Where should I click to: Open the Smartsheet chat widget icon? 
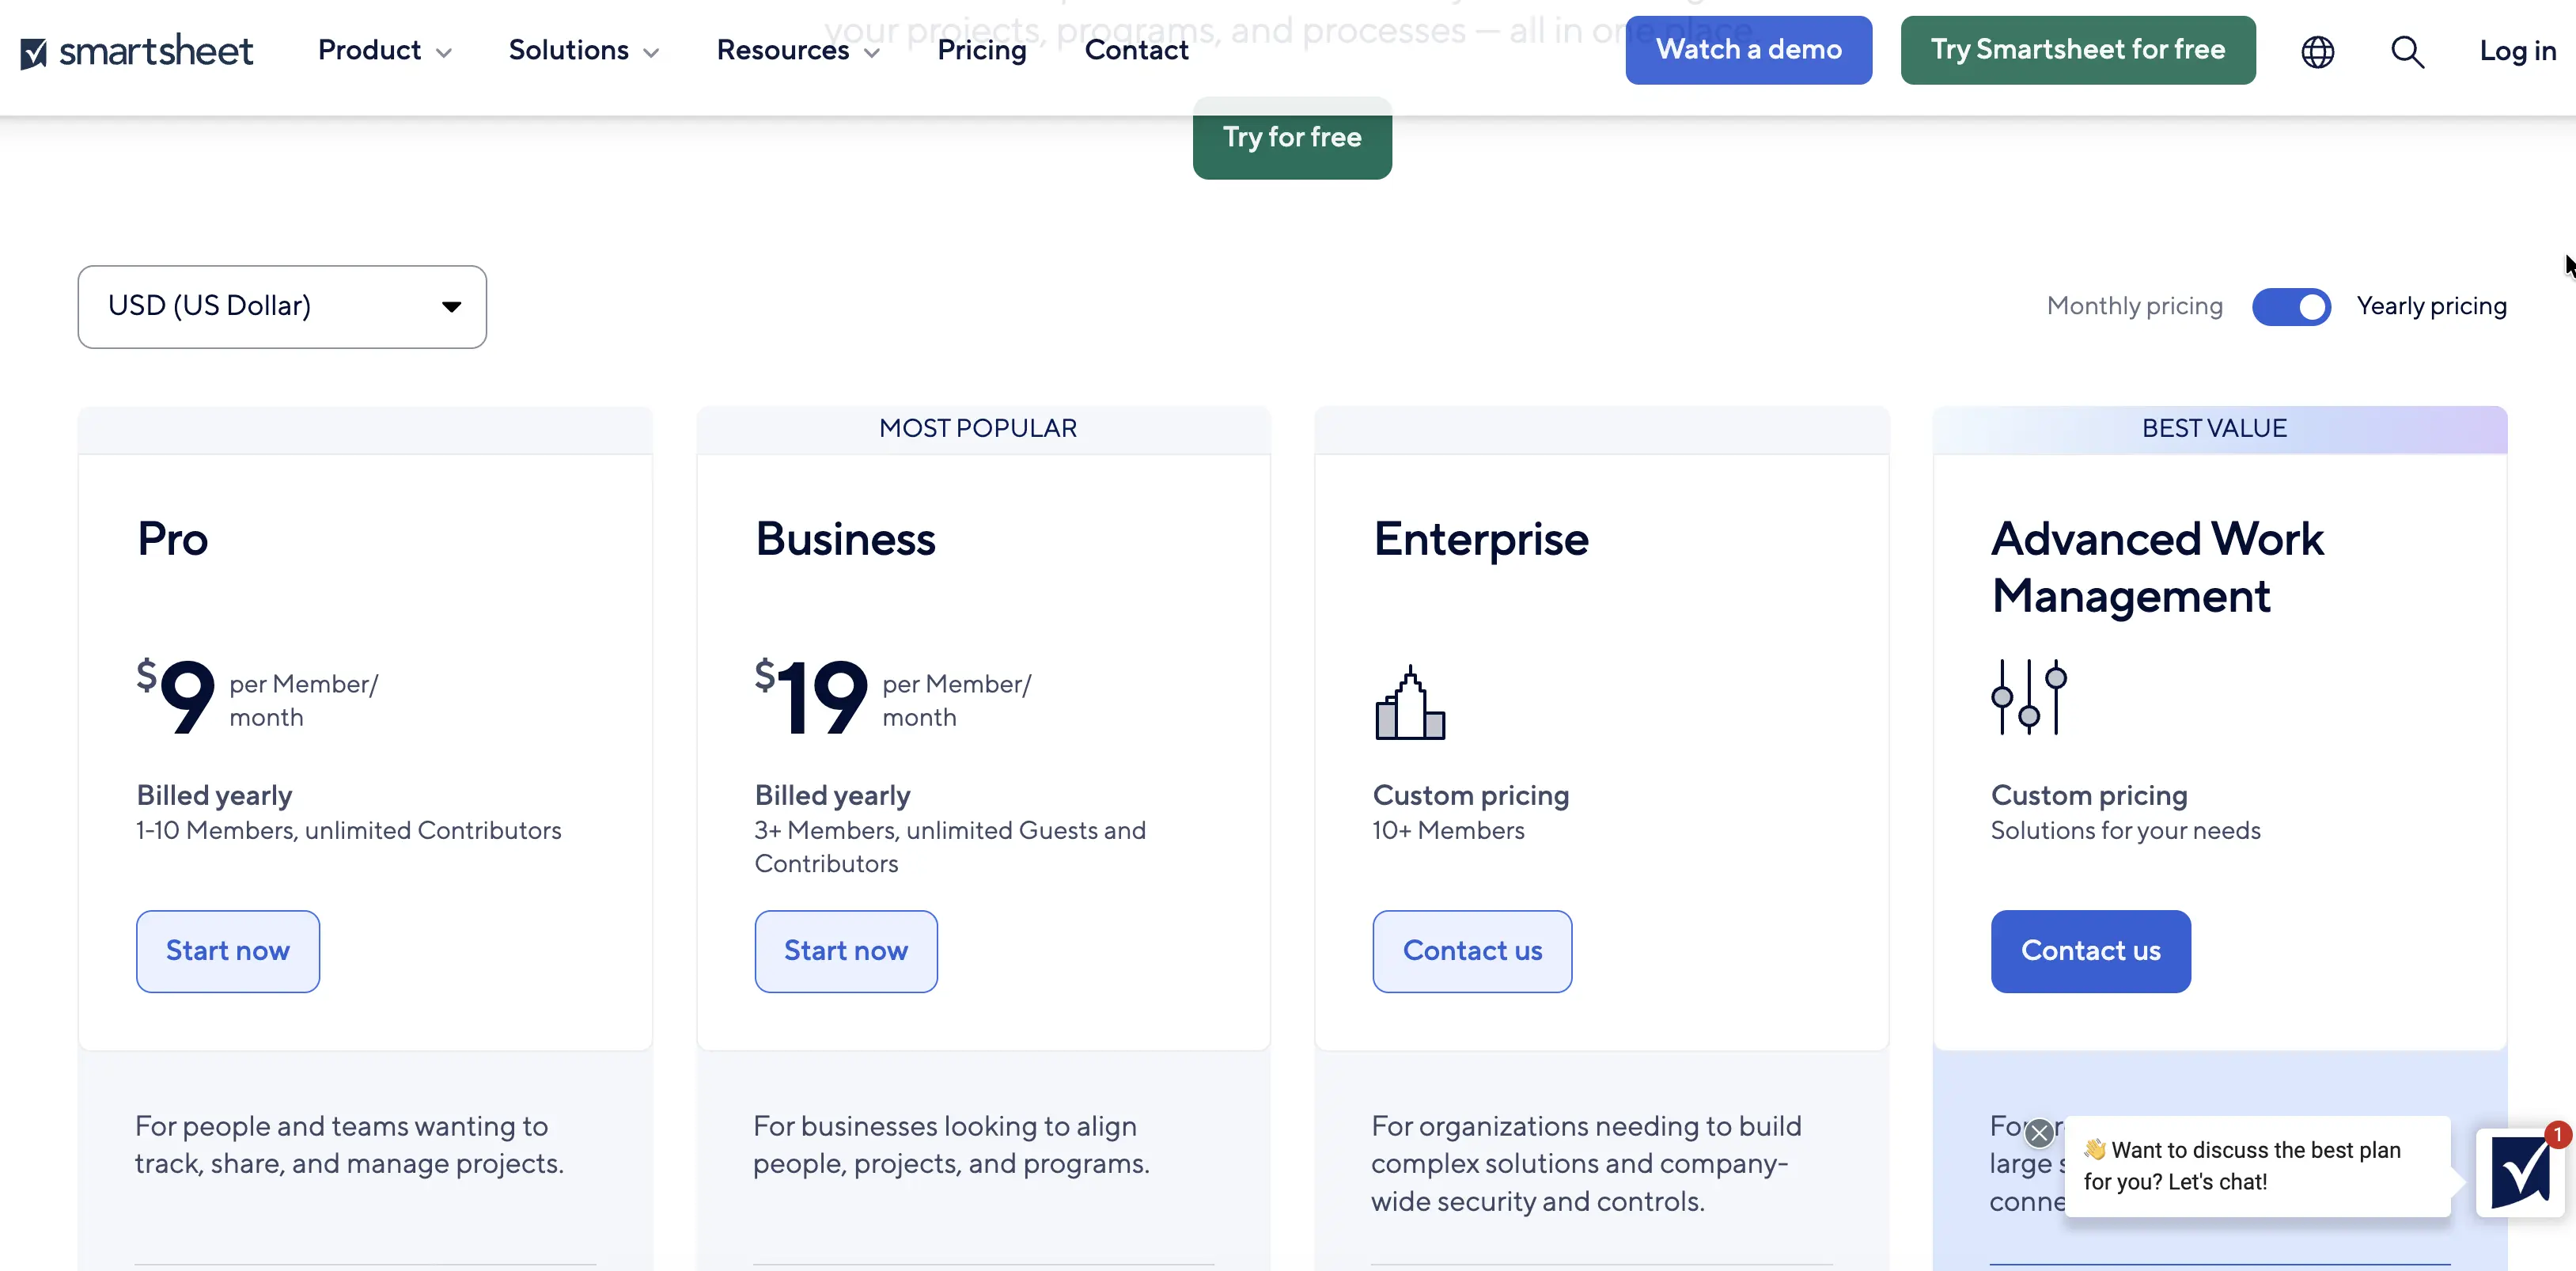[x=2519, y=1172]
